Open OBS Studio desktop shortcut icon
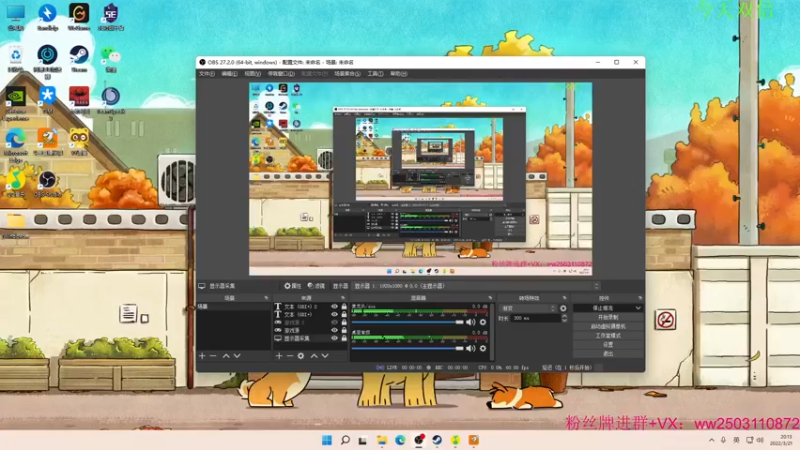The height and width of the screenshot is (450, 800). (47, 184)
